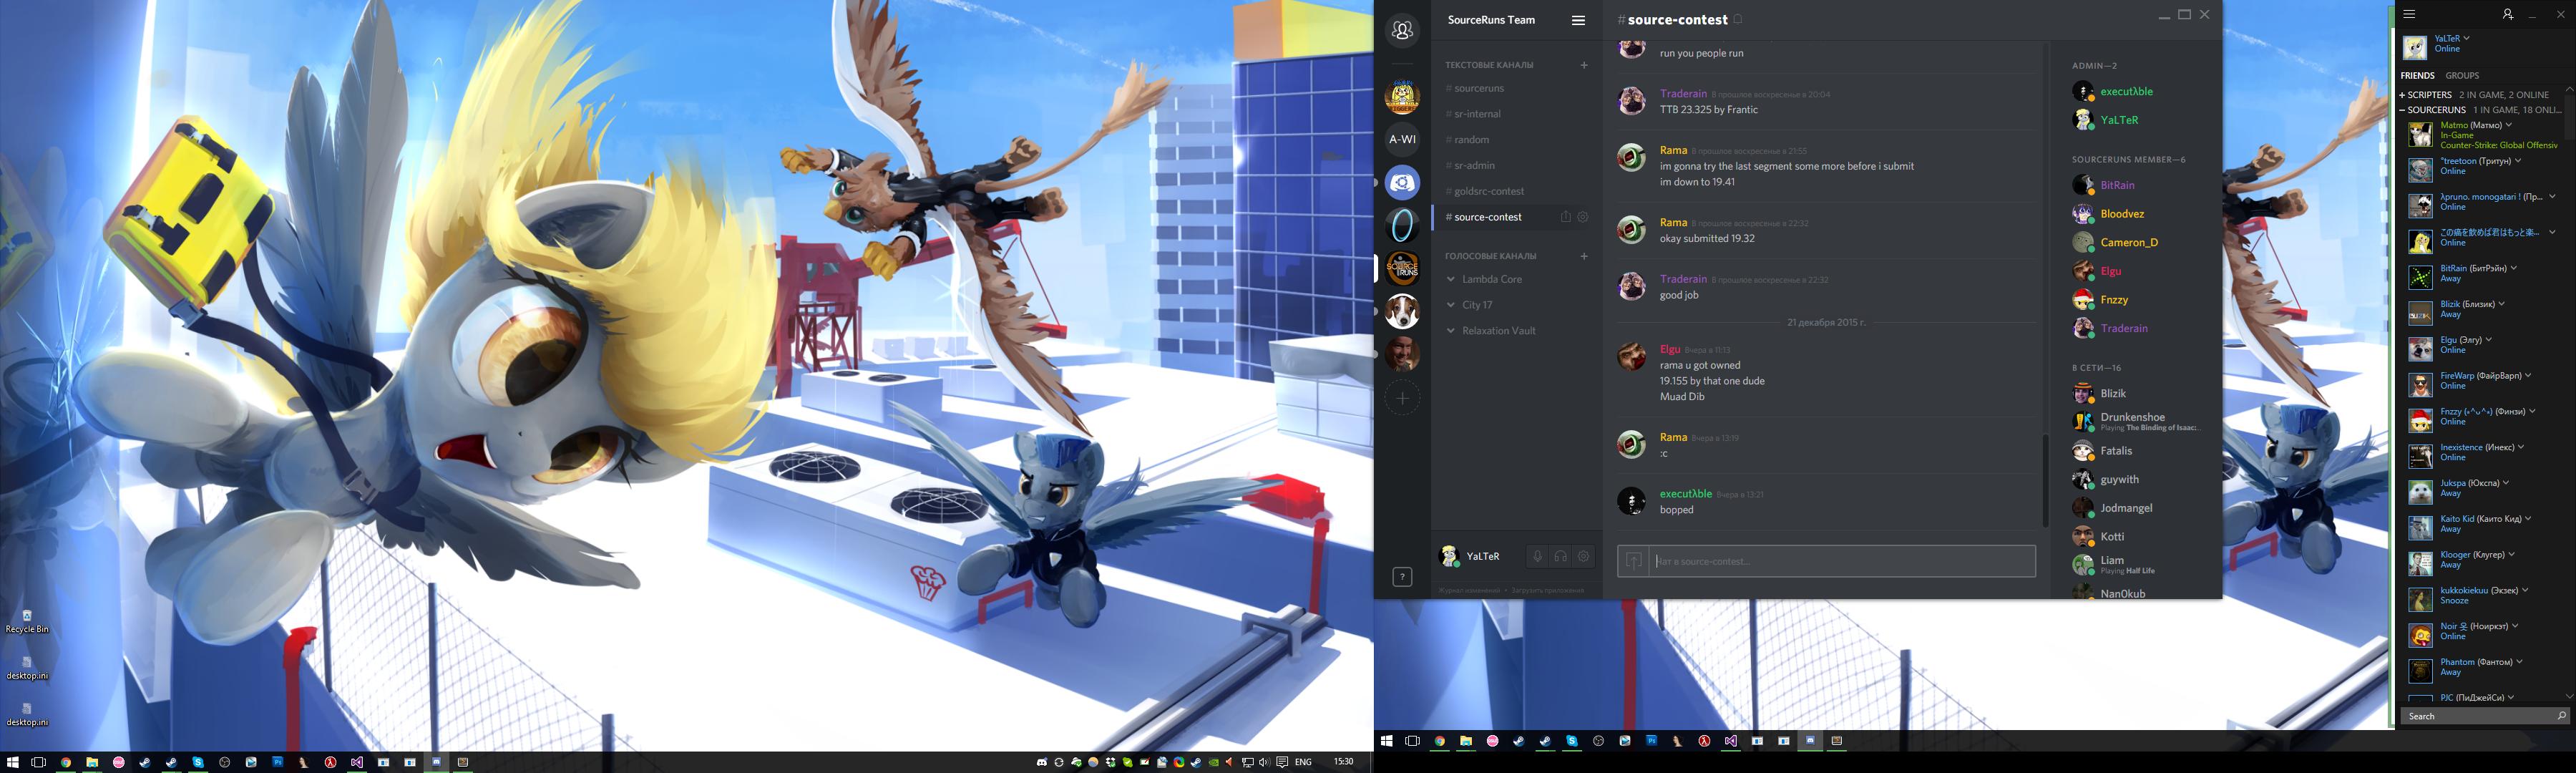
Task: Toggle source-contest channel notification bell
Action: (1738, 19)
